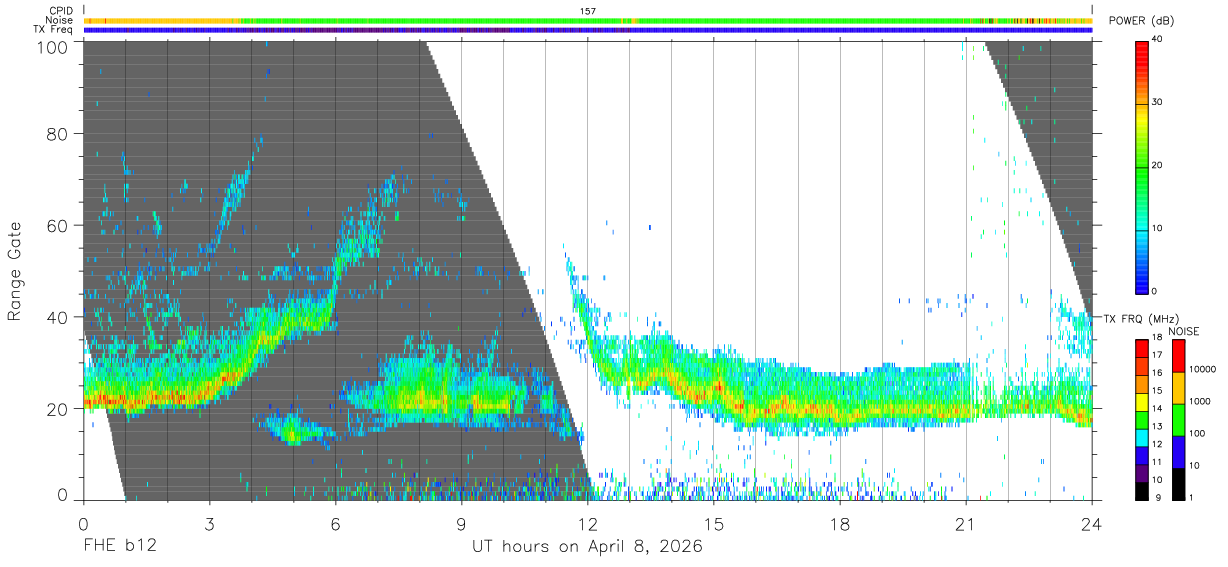Click the blue TX Freq time strip
The width and height of the screenshot is (1228, 567).
[x=587, y=30]
